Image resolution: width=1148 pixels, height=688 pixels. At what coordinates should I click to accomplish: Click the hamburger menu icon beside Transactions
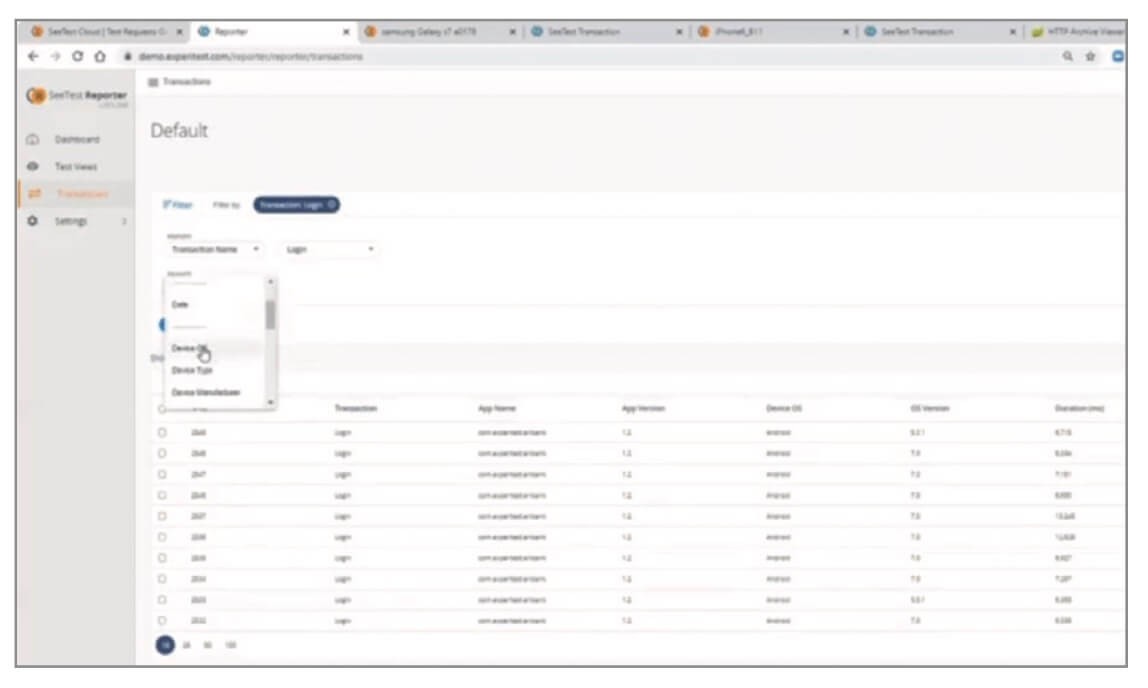[x=153, y=82]
